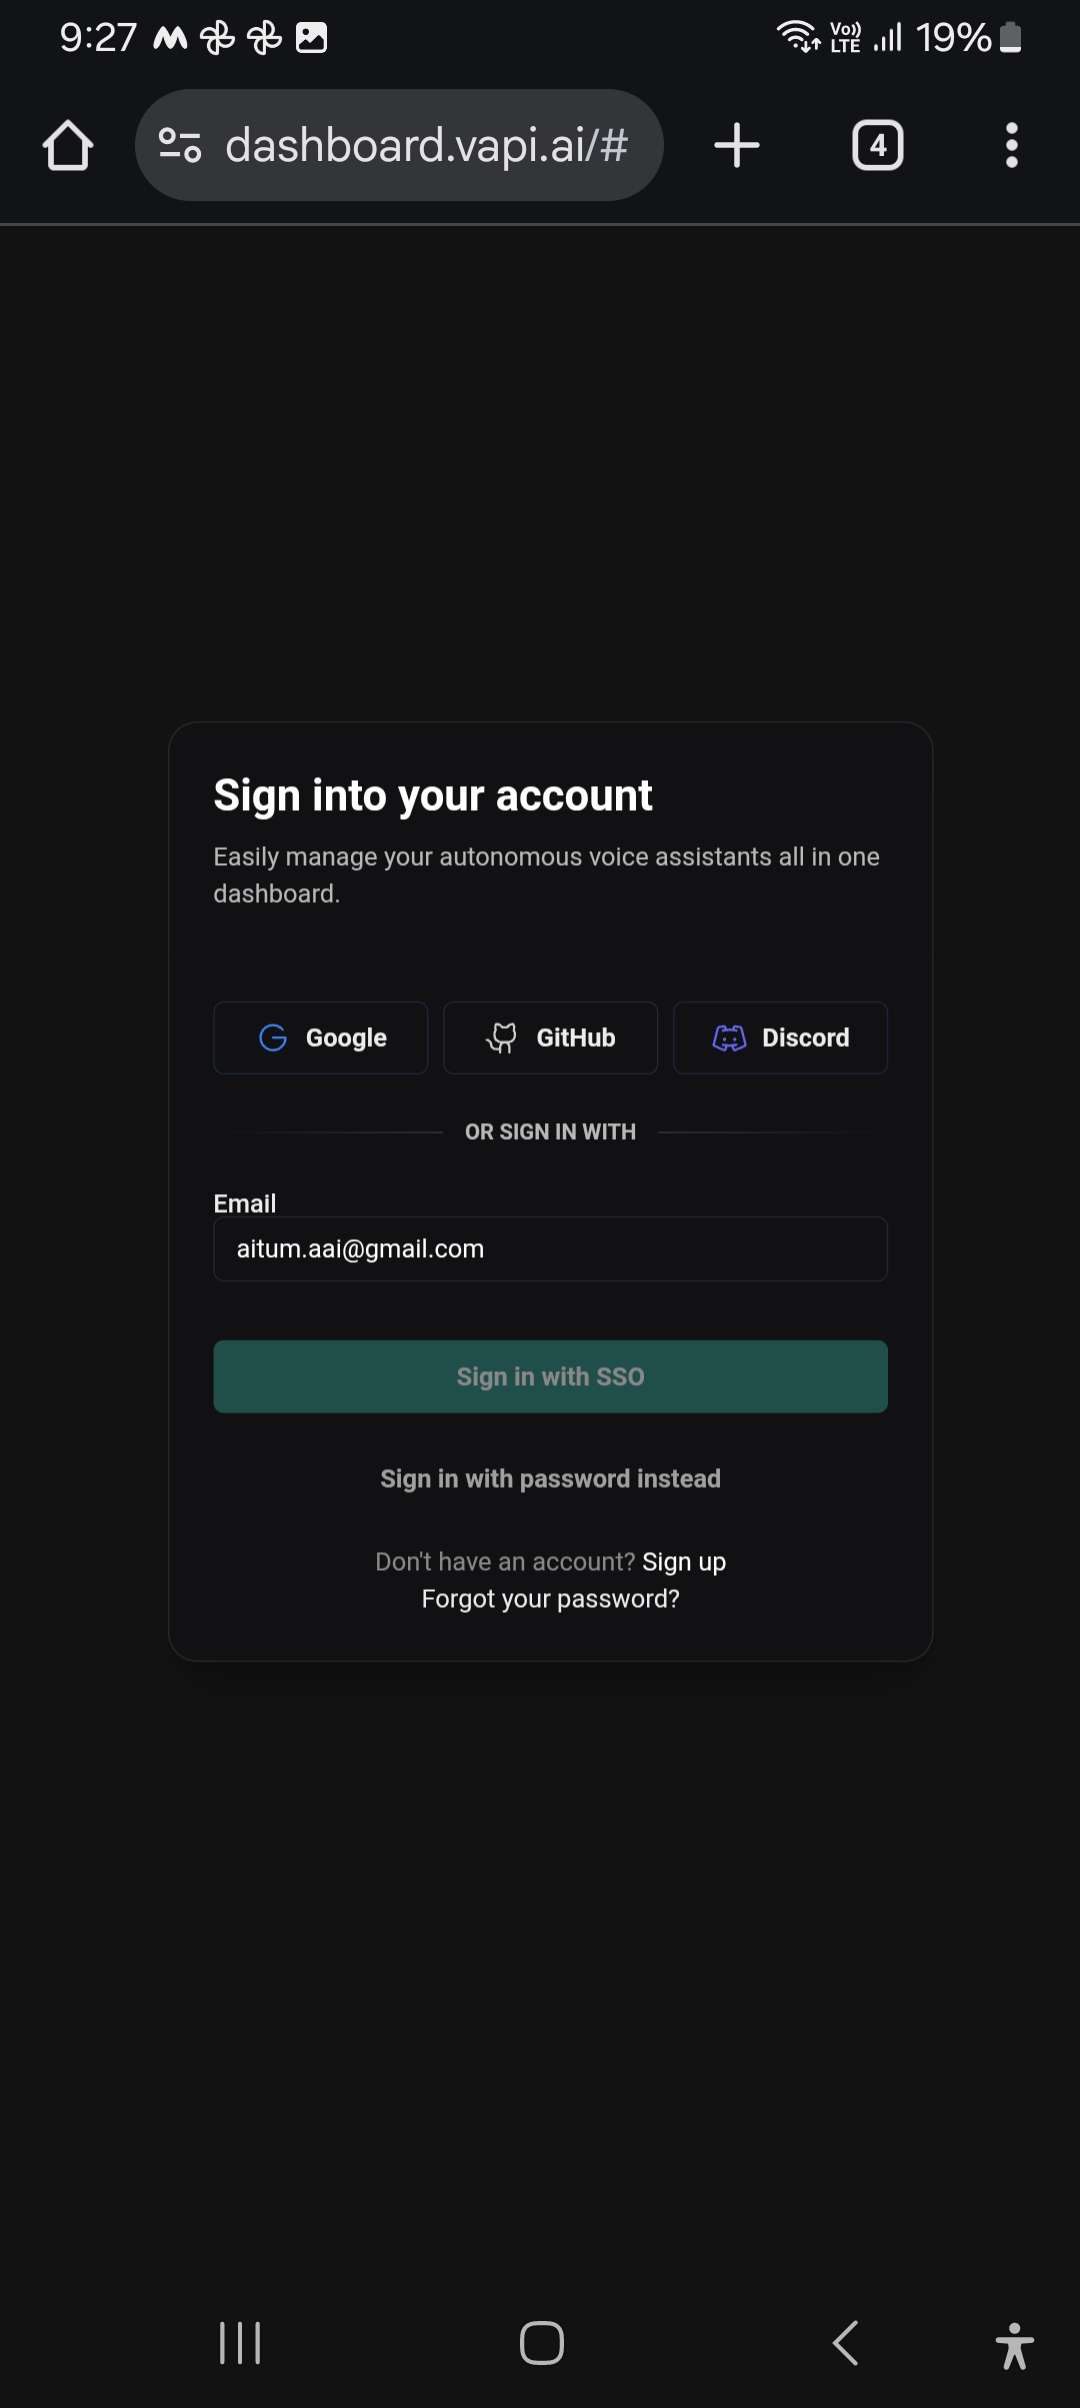The width and height of the screenshot is (1080, 2408).
Task: Tap Android back navigation arrow
Action: click(846, 2343)
